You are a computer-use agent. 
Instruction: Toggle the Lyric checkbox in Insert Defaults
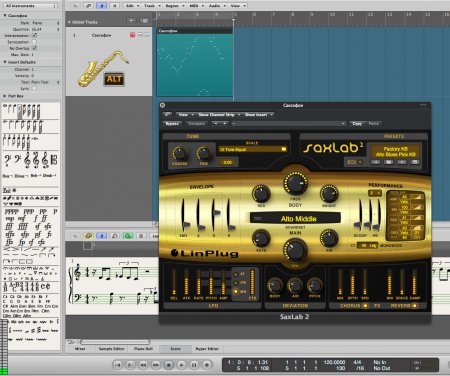(34, 88)
